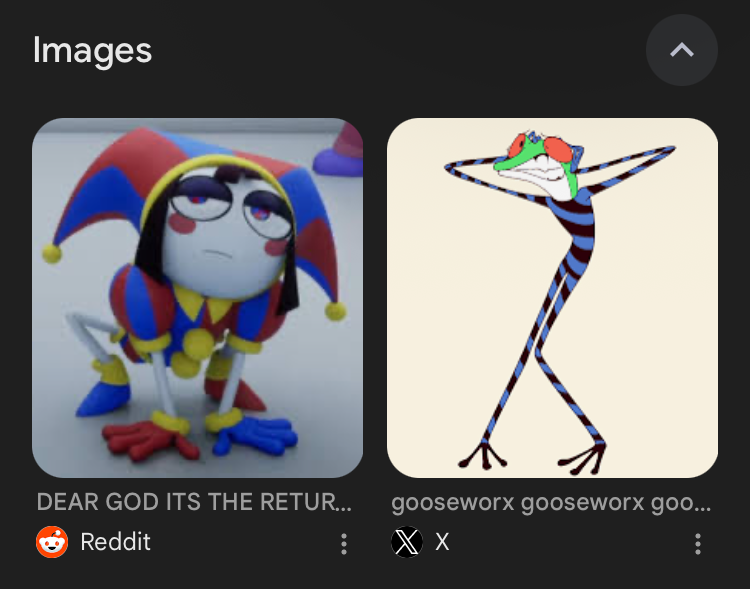Open the striped frog drawing thumbnail
Viewport: 750px width, 589px height.
coord(552,298)
